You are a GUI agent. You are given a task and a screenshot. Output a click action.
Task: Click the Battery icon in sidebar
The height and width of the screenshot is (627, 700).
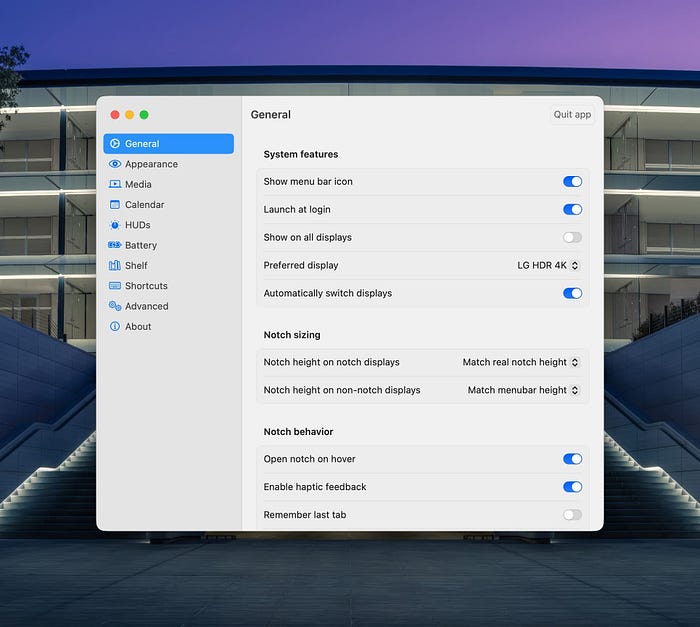[x=115, y=245]
